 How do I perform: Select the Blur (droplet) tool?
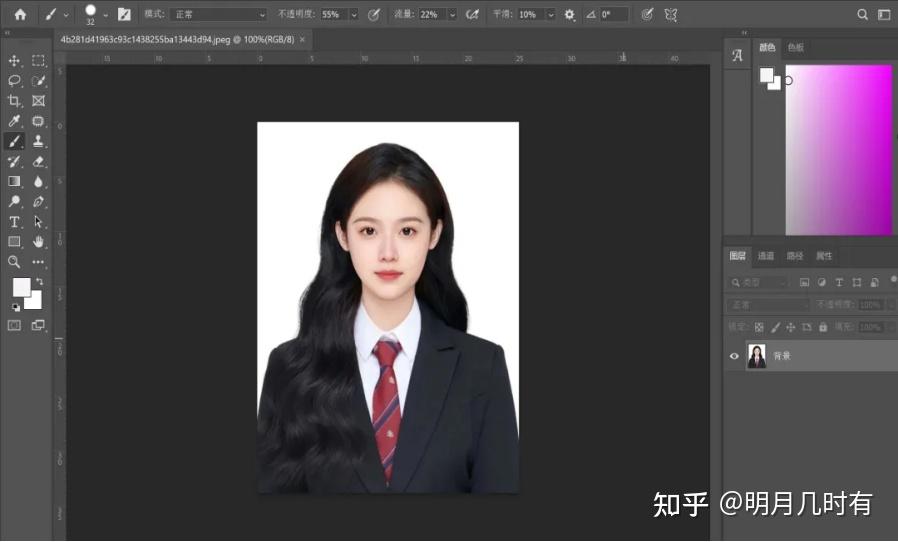point(38,182)
